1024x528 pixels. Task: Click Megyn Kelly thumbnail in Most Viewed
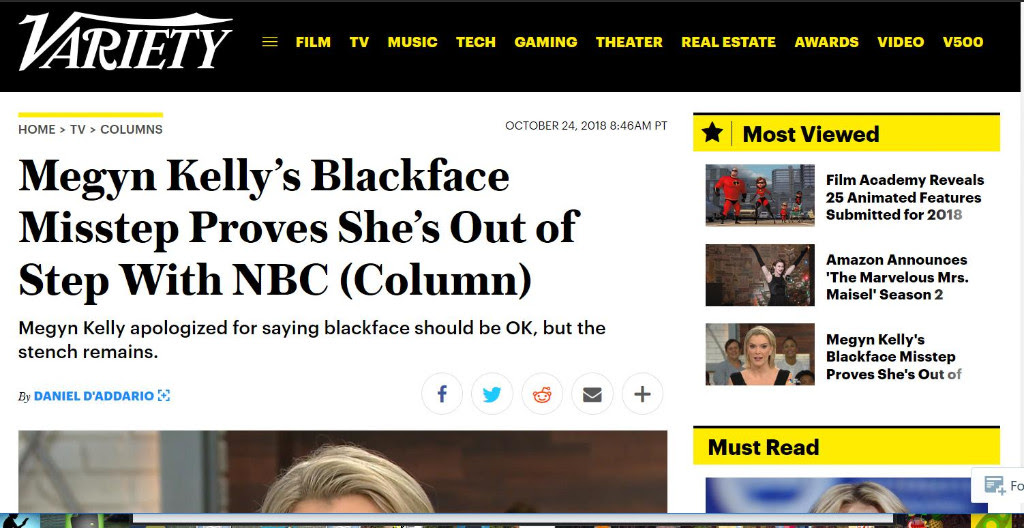click(760, 354)
